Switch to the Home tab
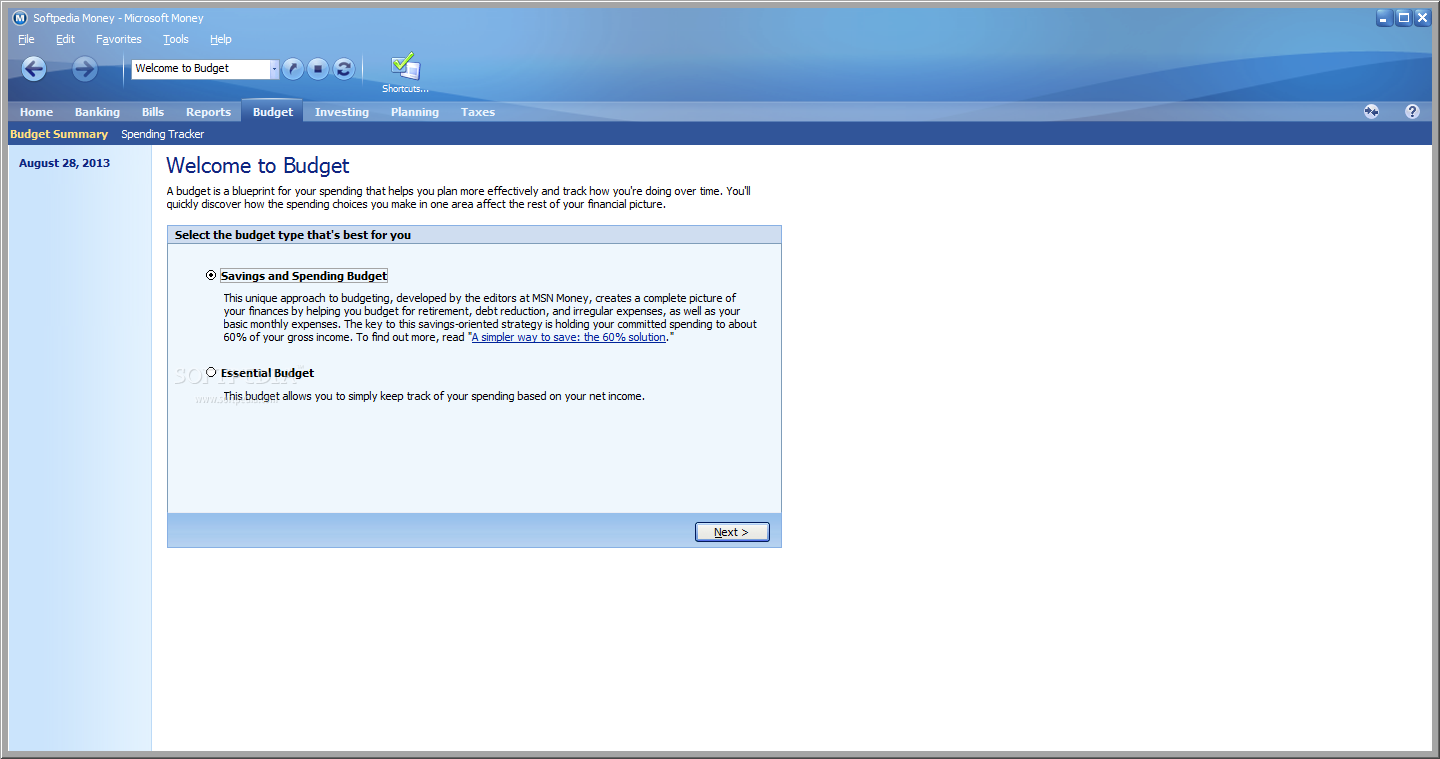This screenshot has height=759, width=1440. [x=36, y=112]
